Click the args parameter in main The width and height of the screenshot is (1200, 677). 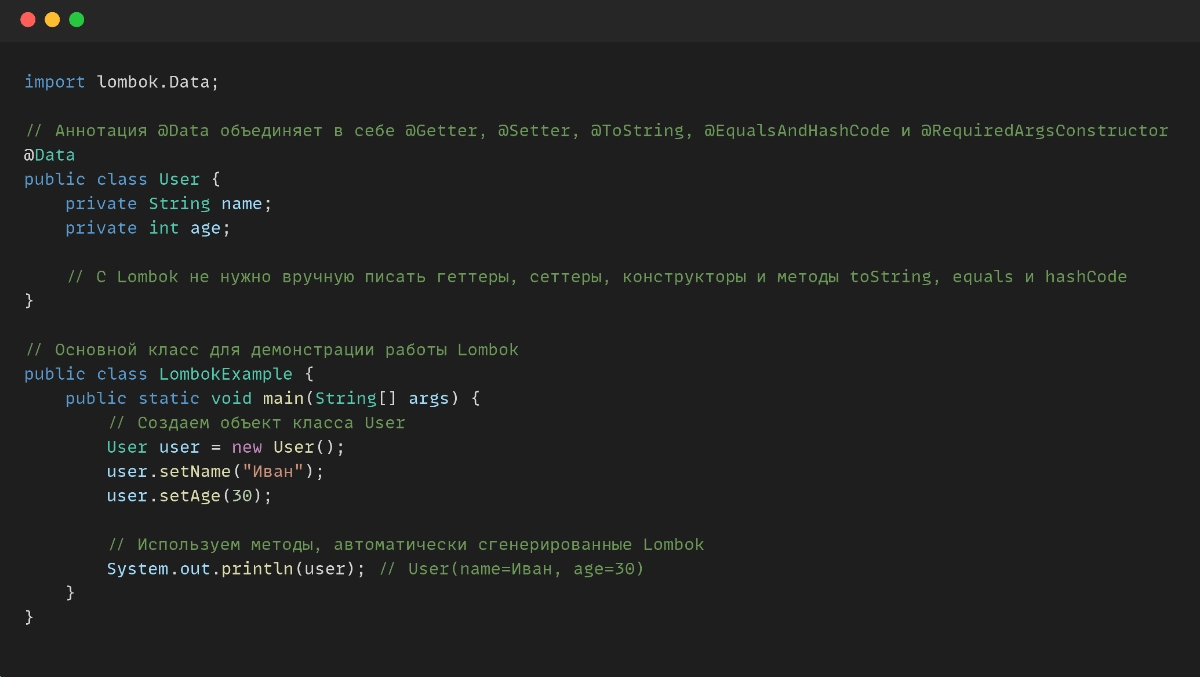coord(429,398)
